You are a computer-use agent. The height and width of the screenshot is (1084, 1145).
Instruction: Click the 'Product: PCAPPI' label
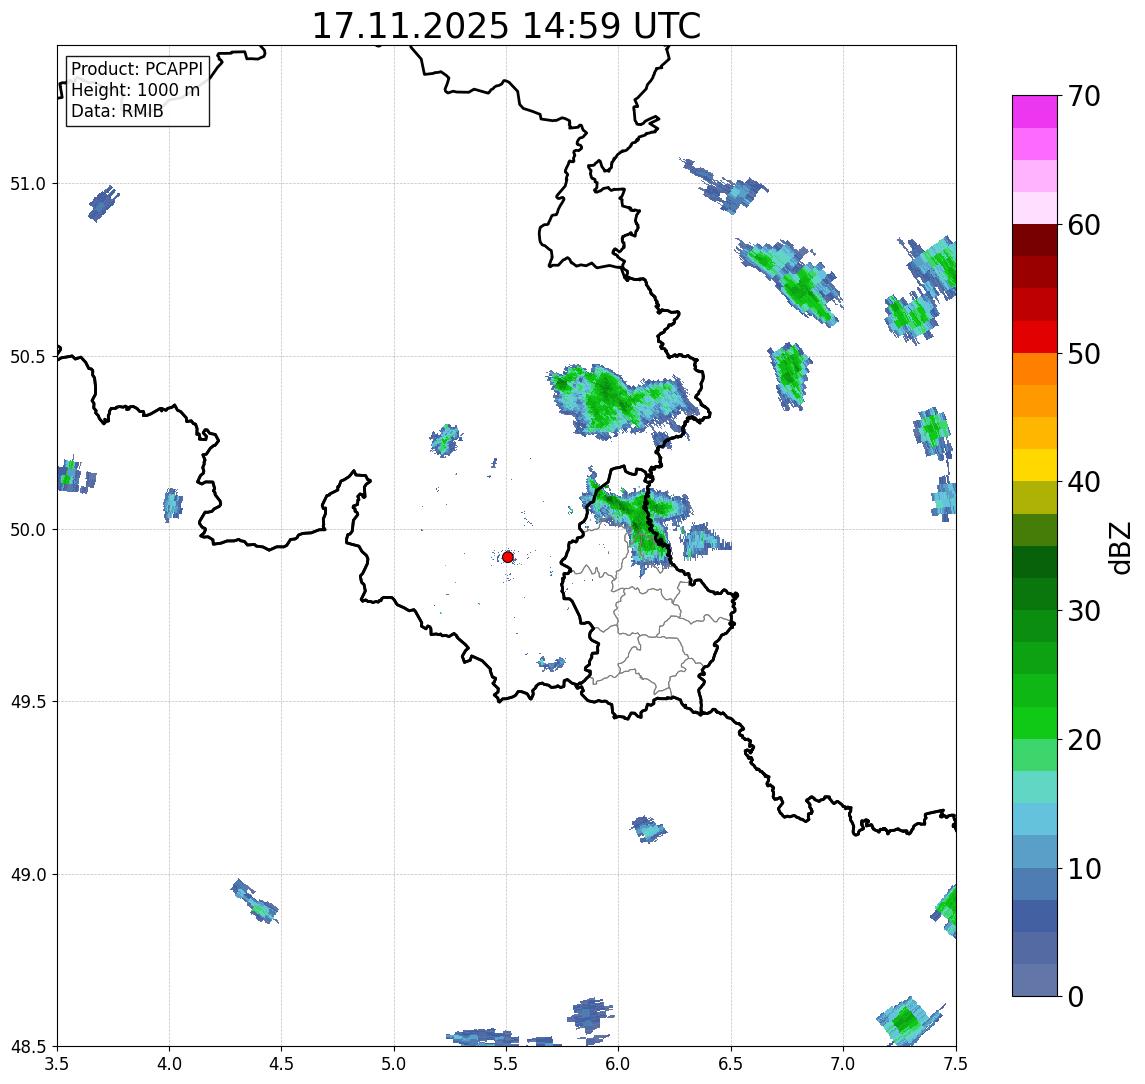(x=137, y=69)
